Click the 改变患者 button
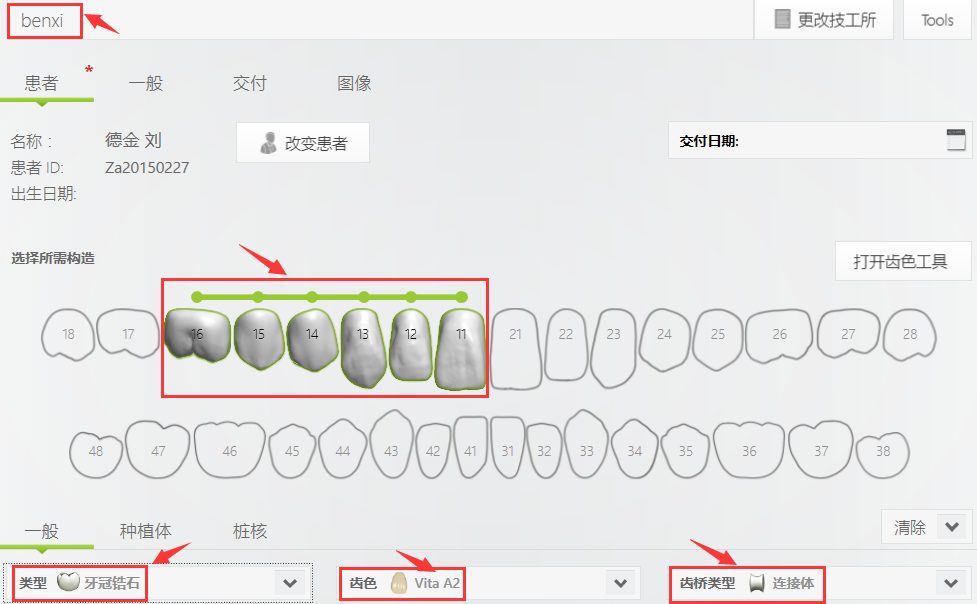Image resolution: width=977 pixels, height=604 pixels. [303, 143]
